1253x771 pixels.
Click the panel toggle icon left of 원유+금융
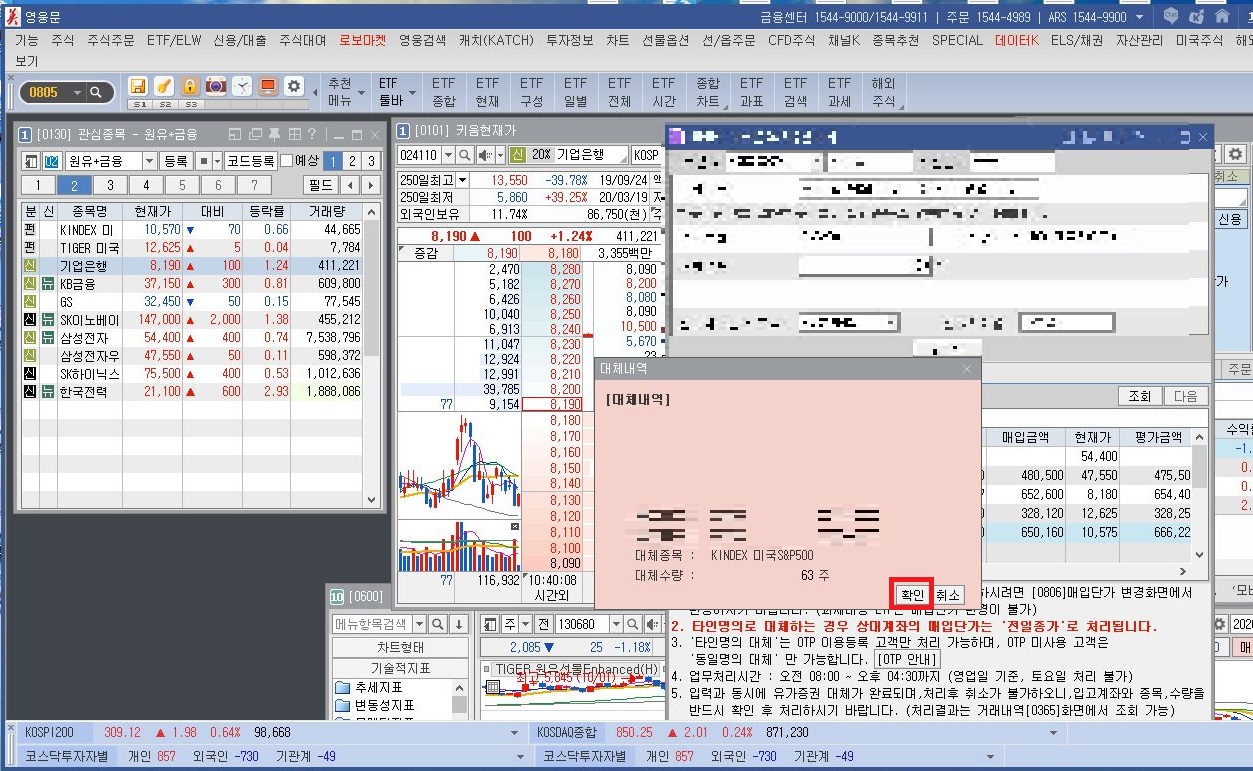click(x=31, y=161)
